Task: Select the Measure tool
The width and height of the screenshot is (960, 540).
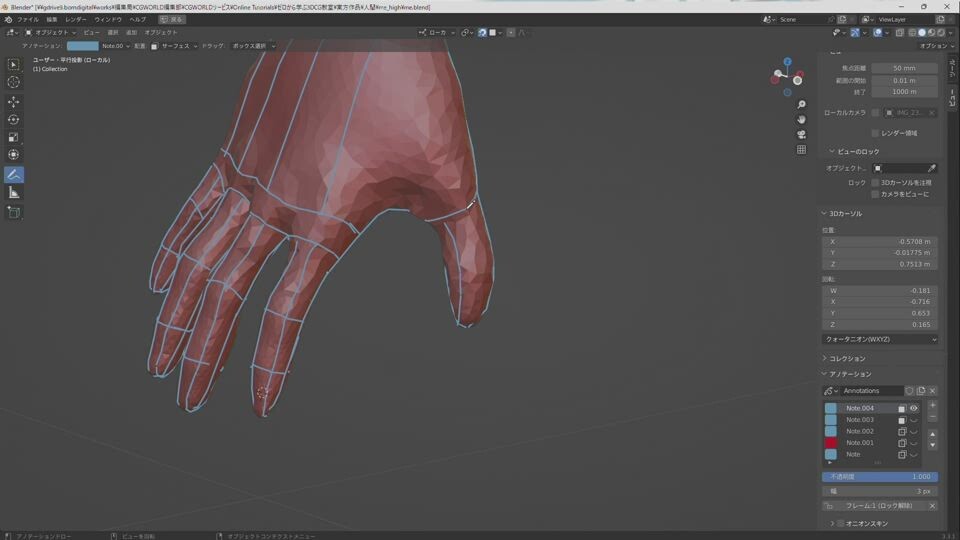Action: [14, 193]
